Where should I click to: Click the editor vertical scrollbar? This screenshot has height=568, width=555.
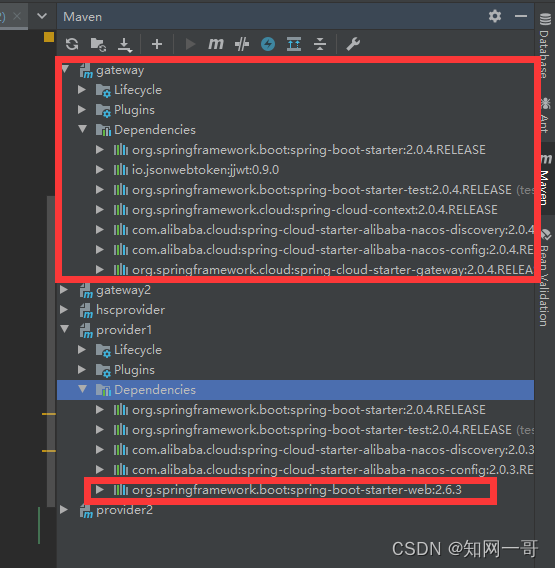coord(51,351)
